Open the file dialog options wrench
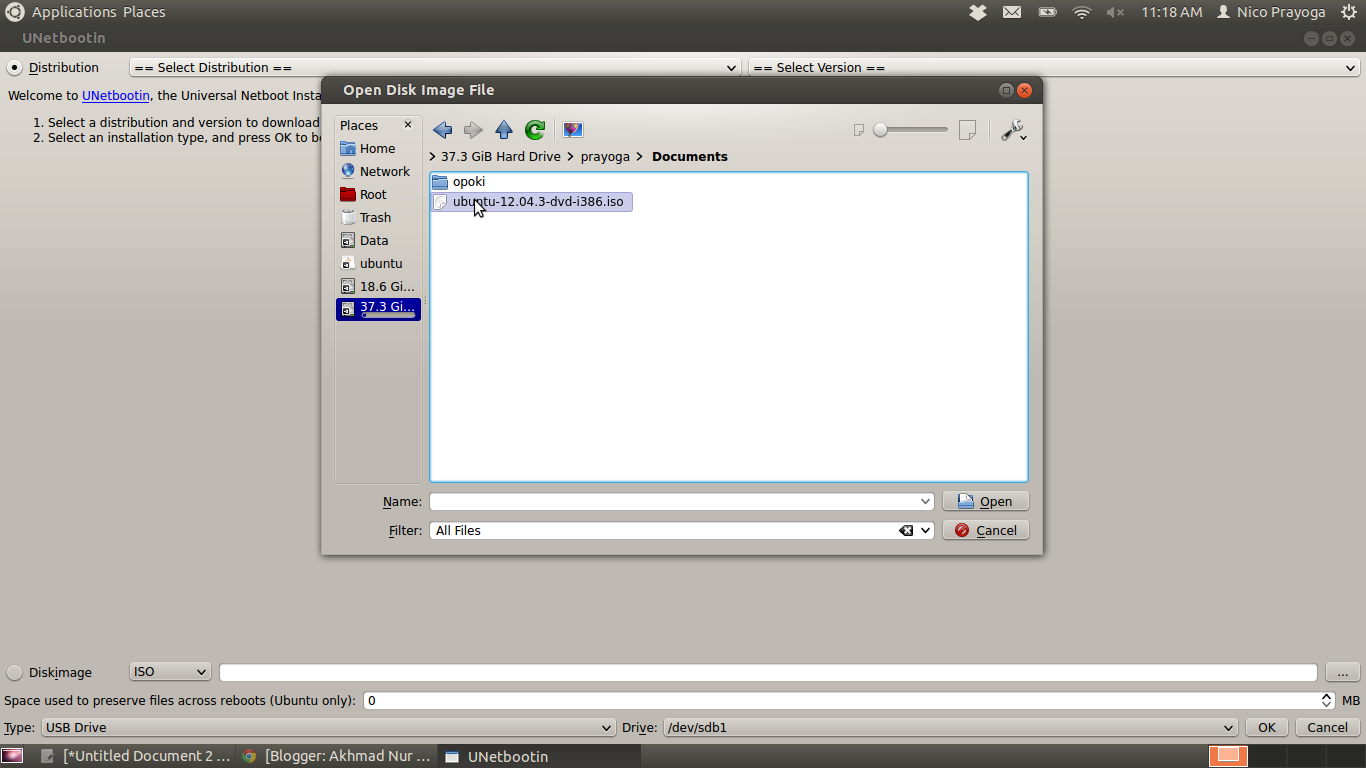The width and height of the screenshot is (1366, 768). click(x=1013, y=130)
